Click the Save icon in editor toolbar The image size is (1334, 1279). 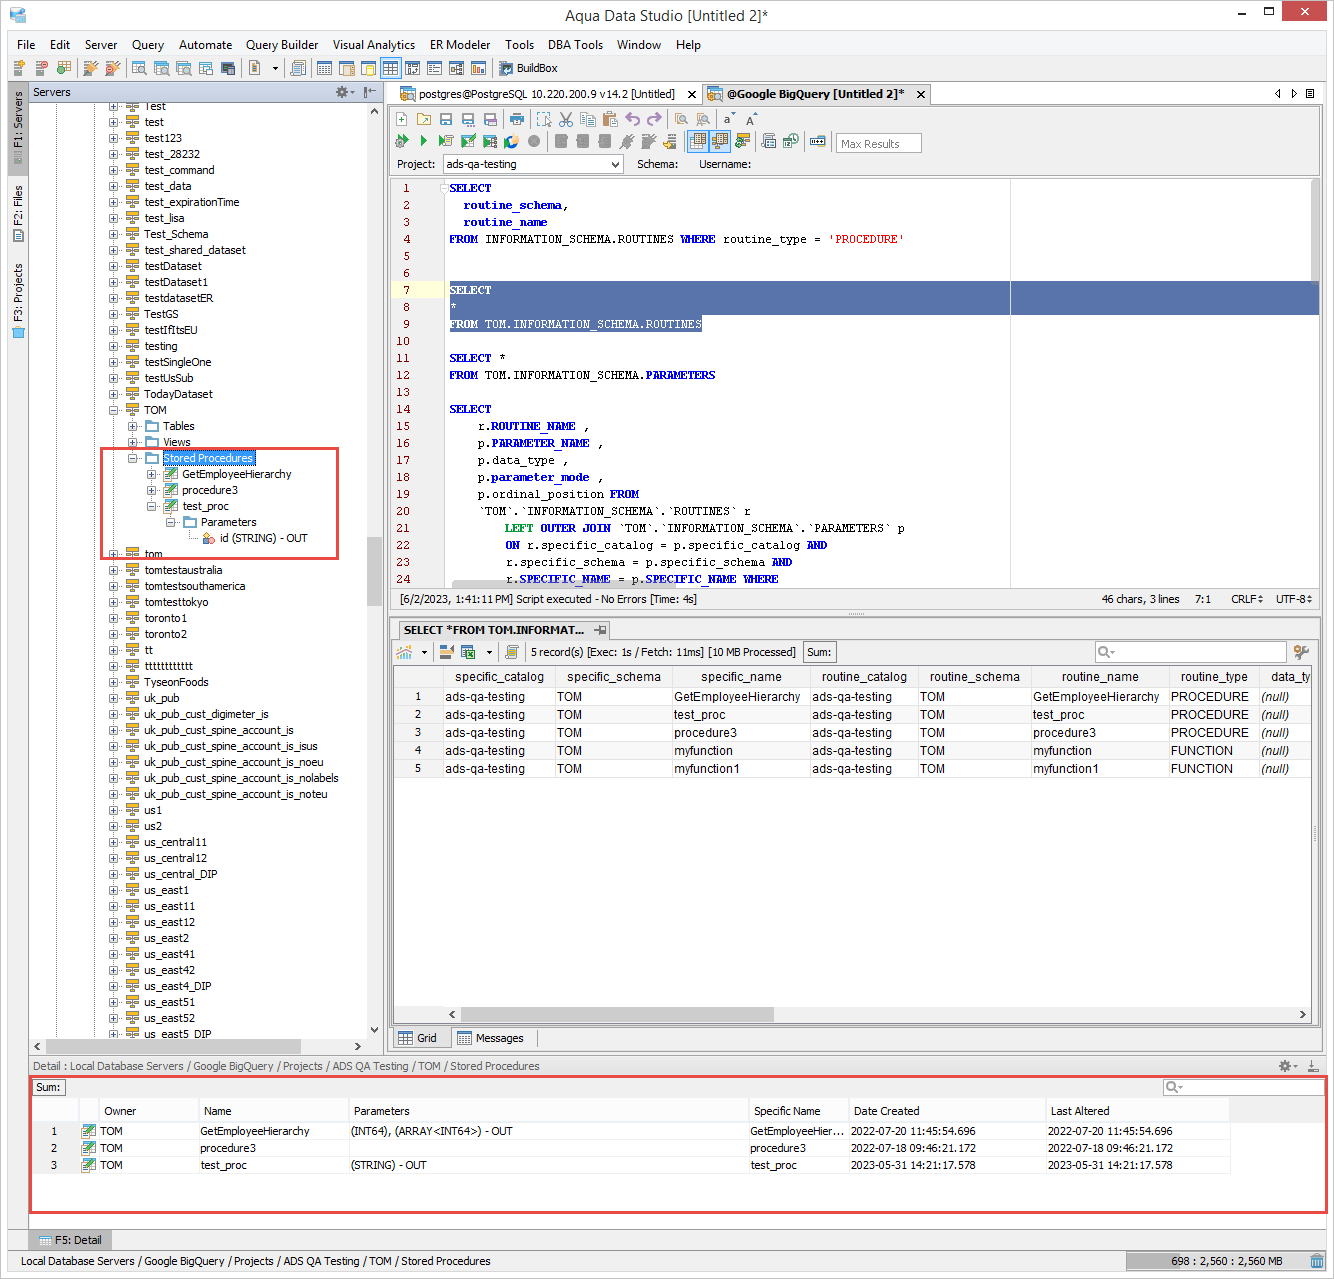[446, 119]
